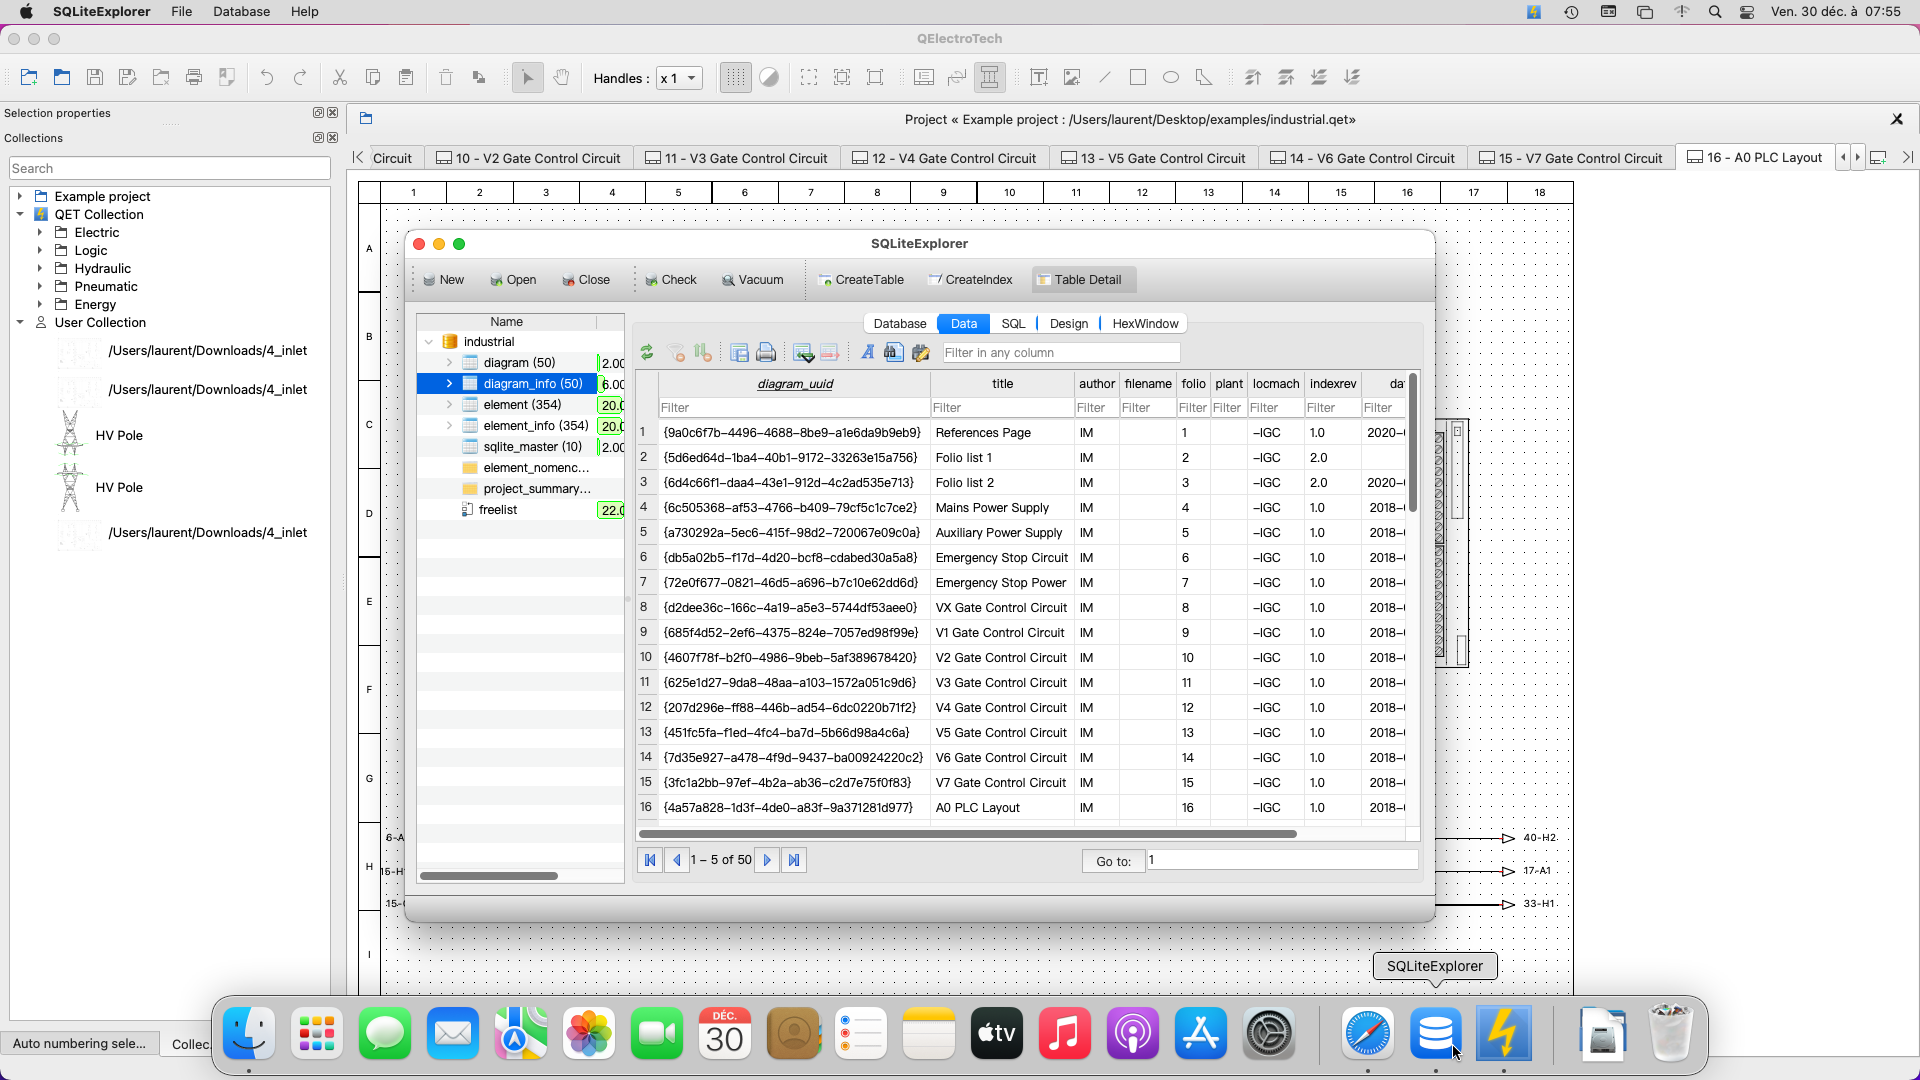Click the database tree horizontal scrollbar

[489, 876]
